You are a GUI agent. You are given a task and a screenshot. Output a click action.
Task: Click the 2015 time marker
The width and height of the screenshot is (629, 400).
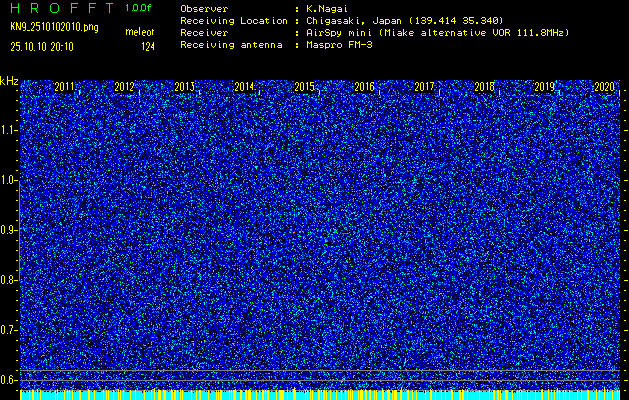point(305,87)
